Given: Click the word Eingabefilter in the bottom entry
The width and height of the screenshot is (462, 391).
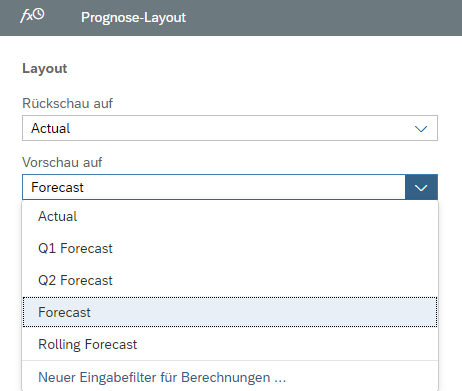Looking at the screenshot, I should pyautogui.click(x=118, y=378).
